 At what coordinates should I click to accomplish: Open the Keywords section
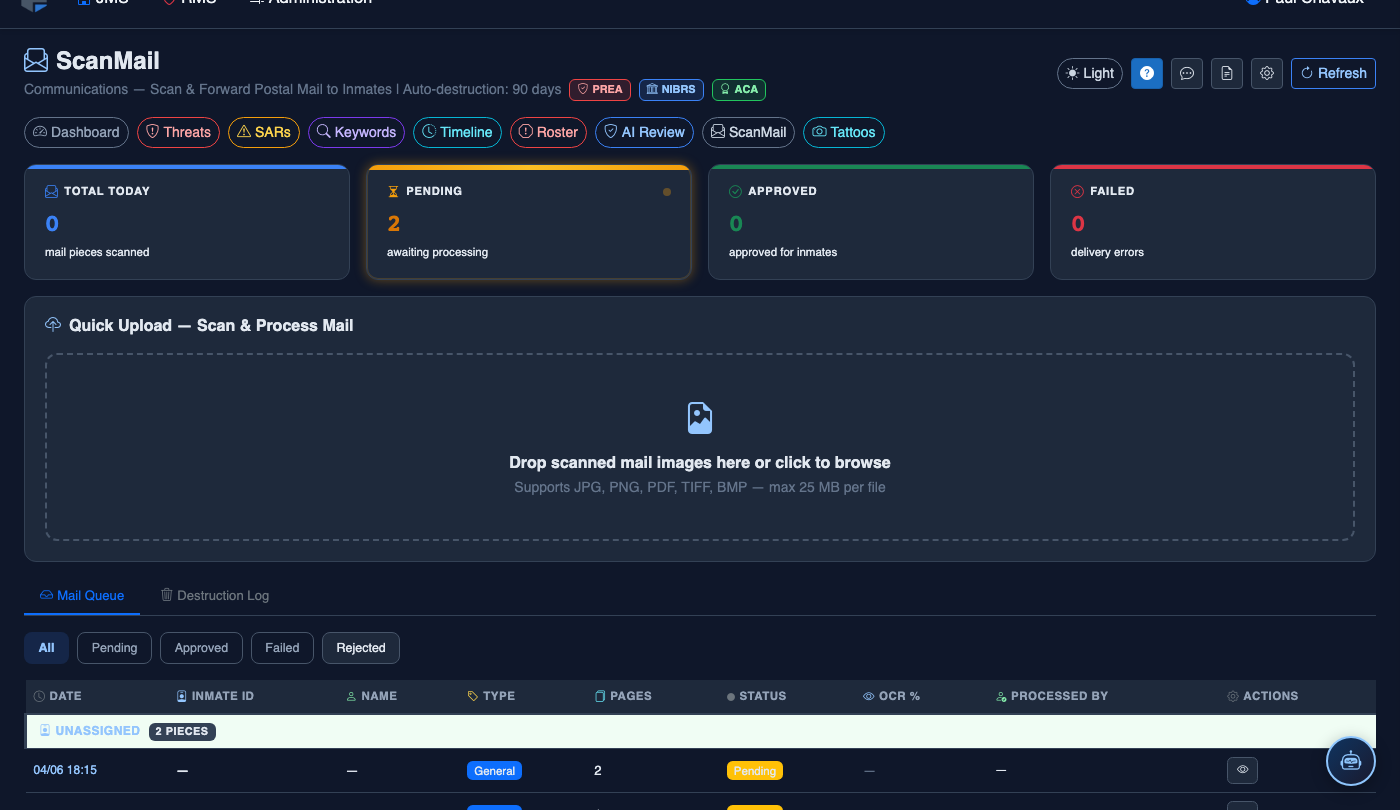[357, 132]
